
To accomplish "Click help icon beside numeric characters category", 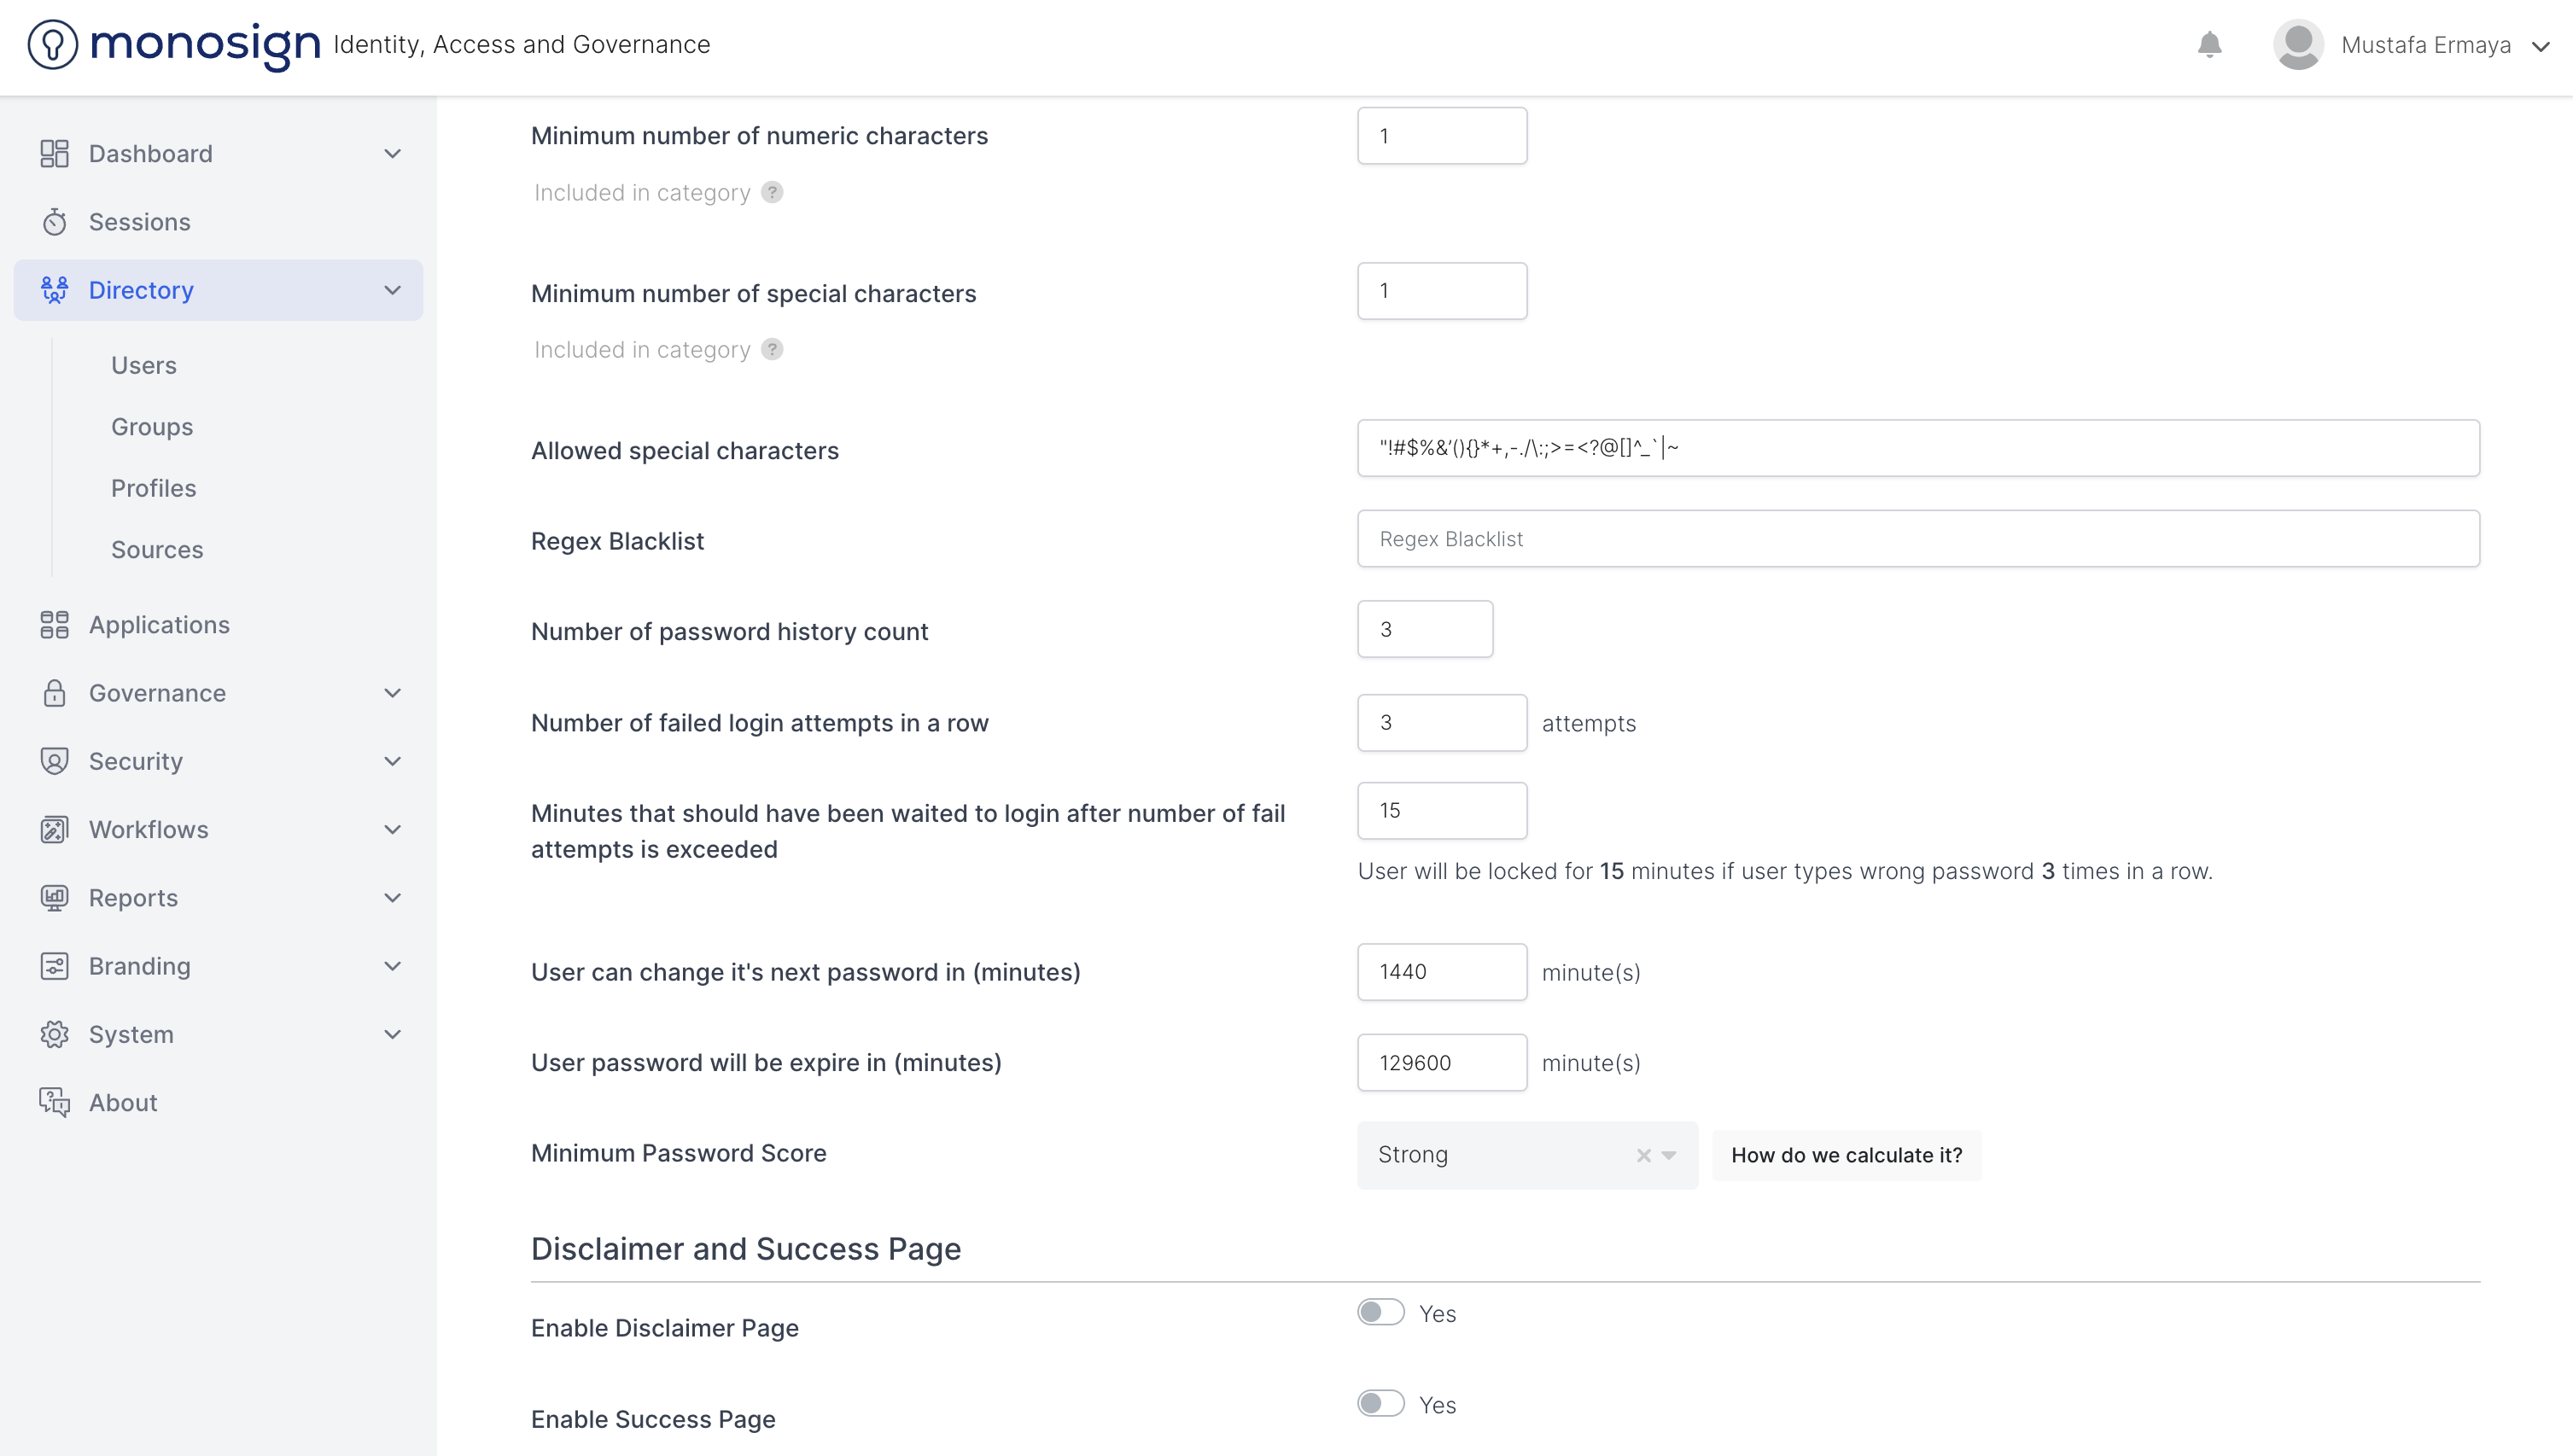I will 772,192.
